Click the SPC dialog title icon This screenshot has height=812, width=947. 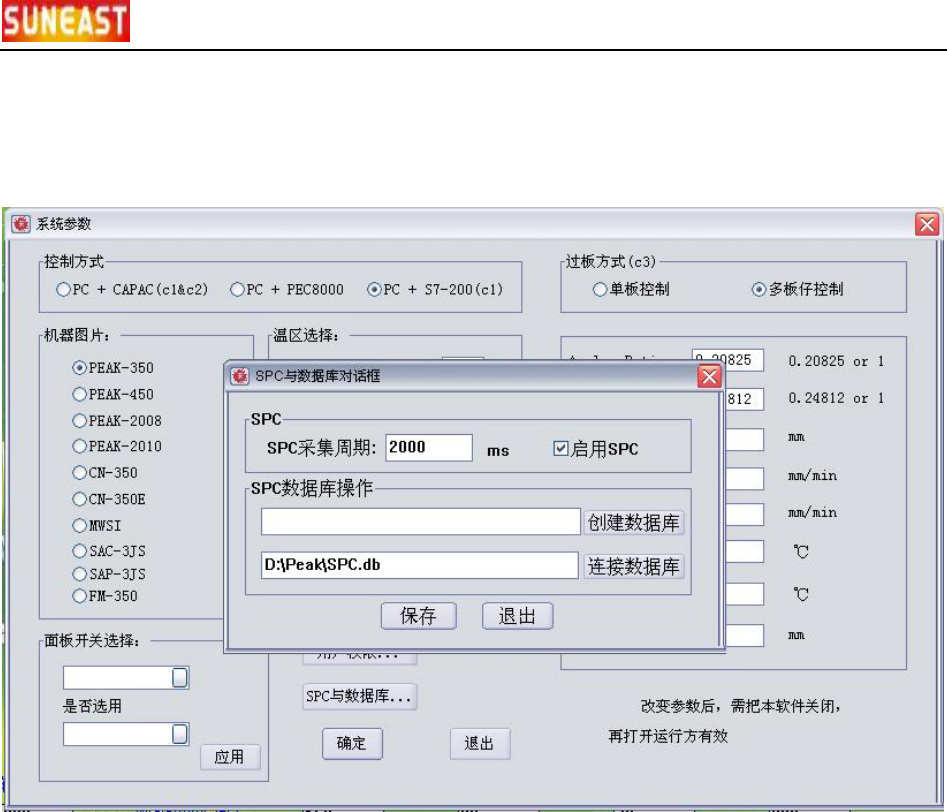pos(240,376)
